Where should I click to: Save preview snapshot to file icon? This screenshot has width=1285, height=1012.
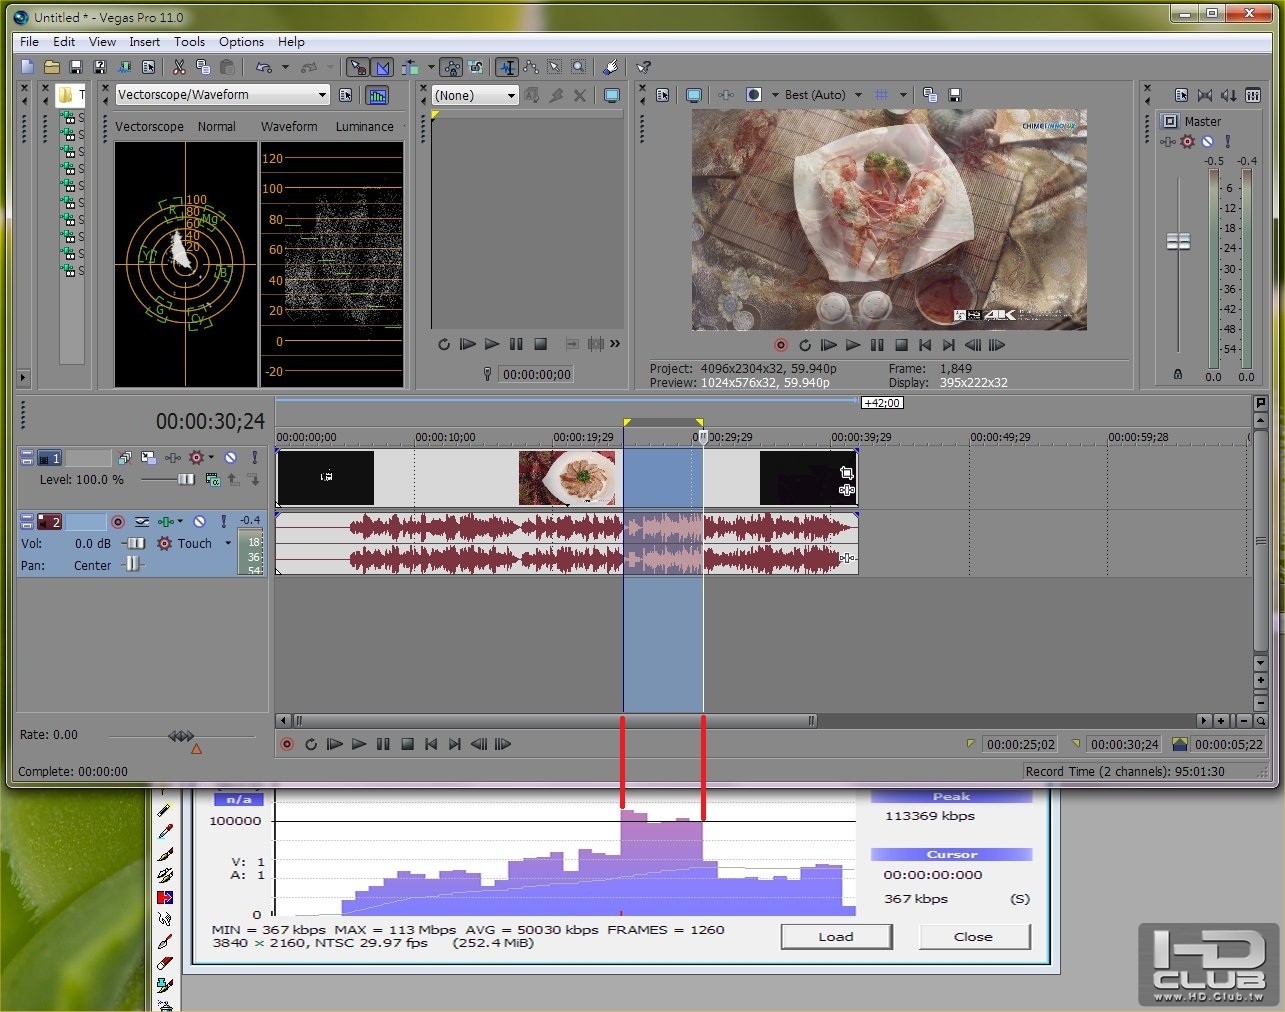coord(954,95)
